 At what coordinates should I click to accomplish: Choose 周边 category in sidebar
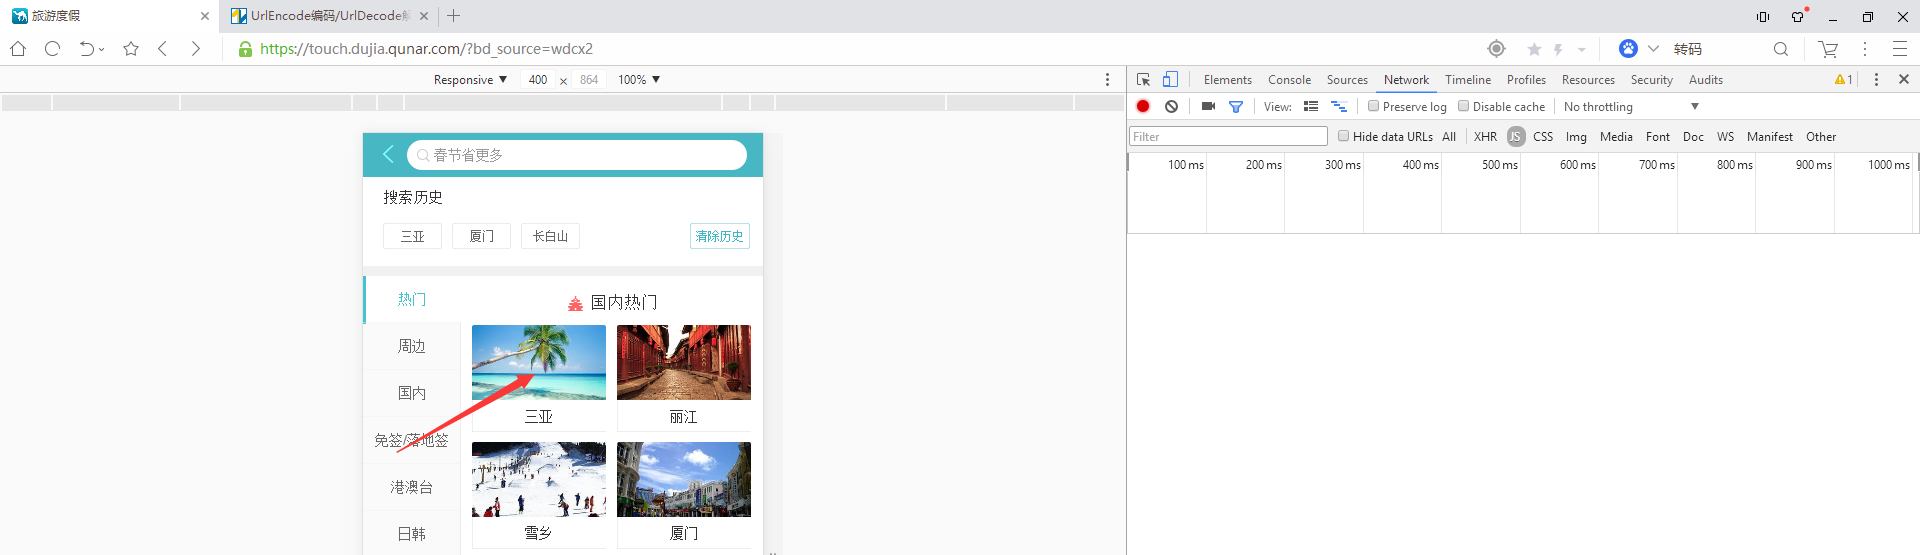(412, 346)
